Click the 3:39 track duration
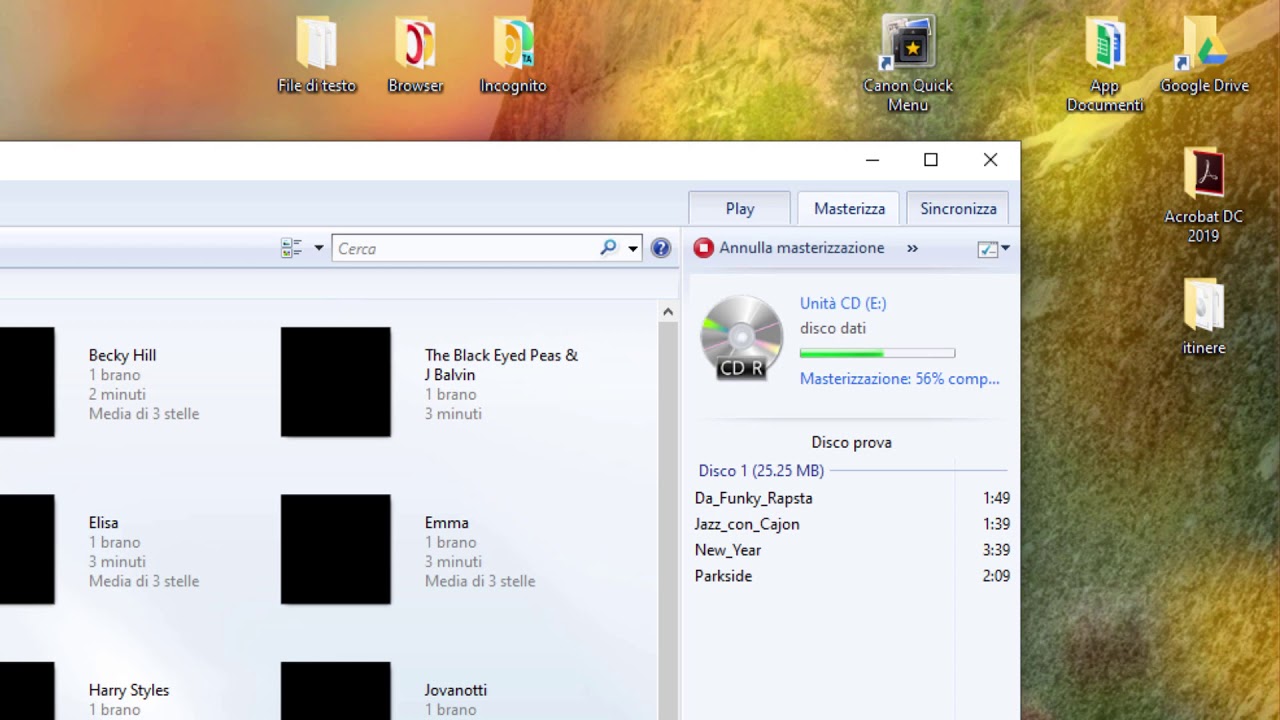This screenshot has width=1280, height=720. [996, 550]
